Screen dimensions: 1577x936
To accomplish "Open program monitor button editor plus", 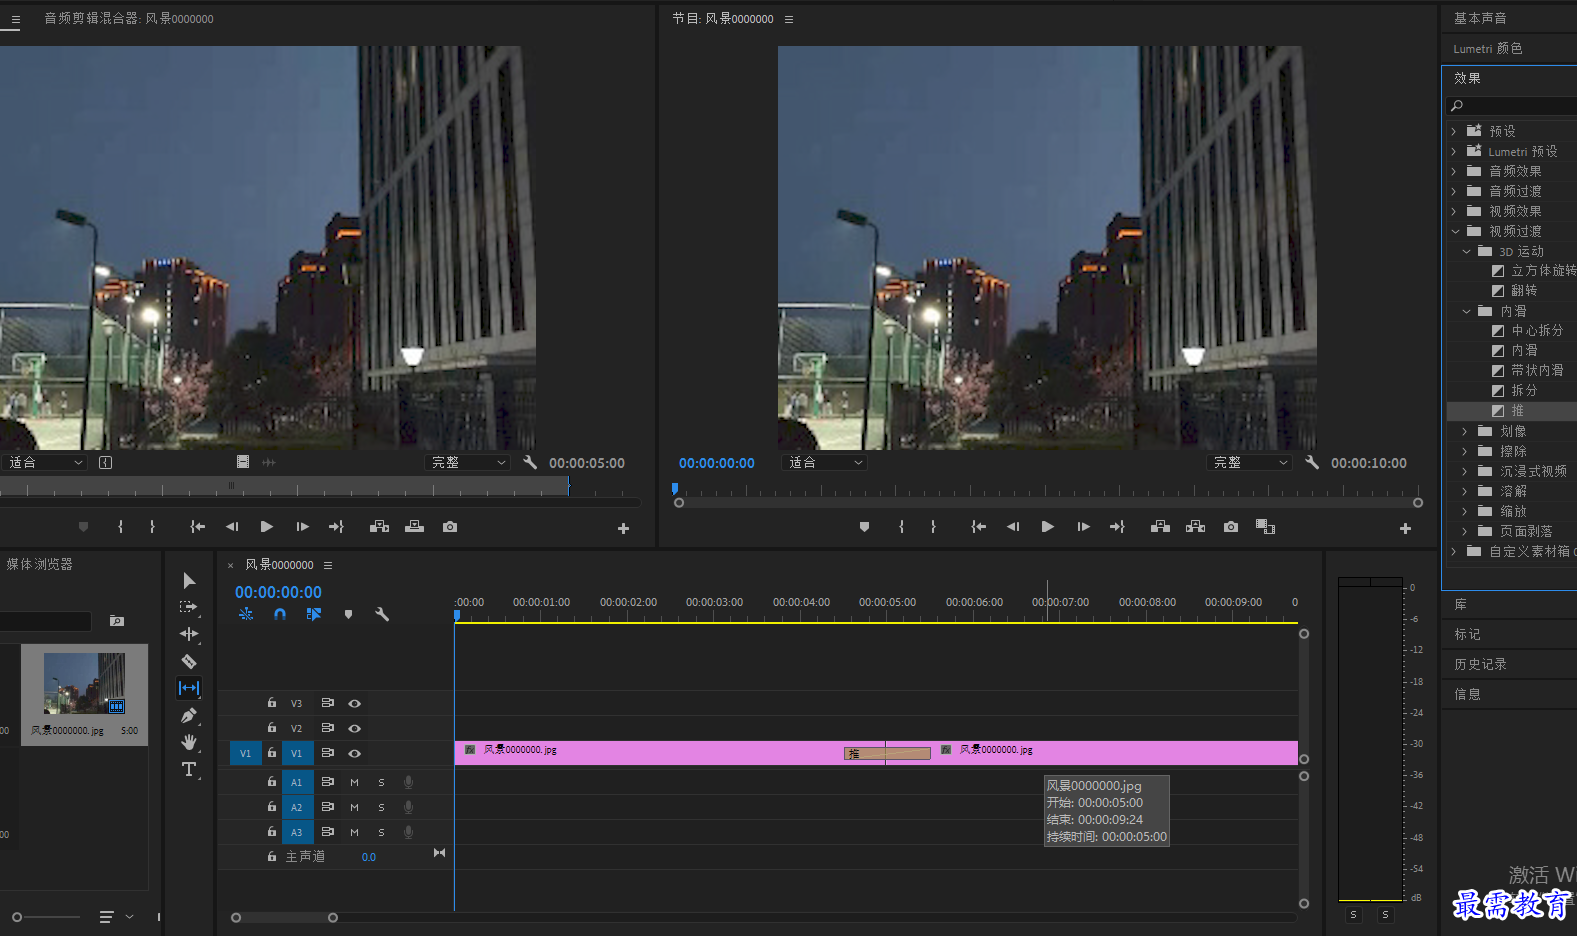I will point(1405,528).
